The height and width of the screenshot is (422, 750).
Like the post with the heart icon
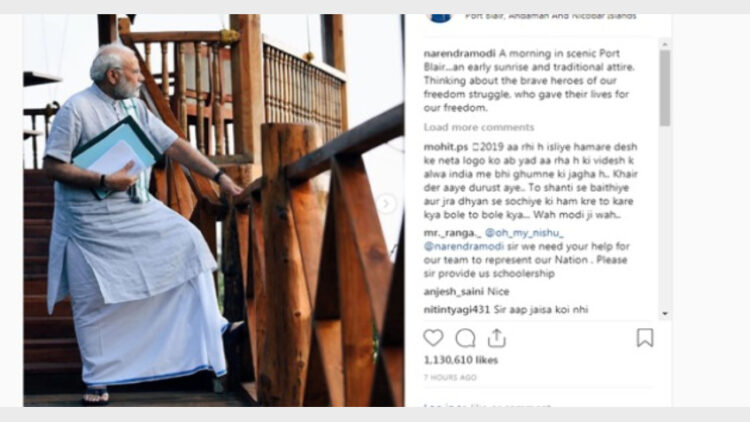433,338
